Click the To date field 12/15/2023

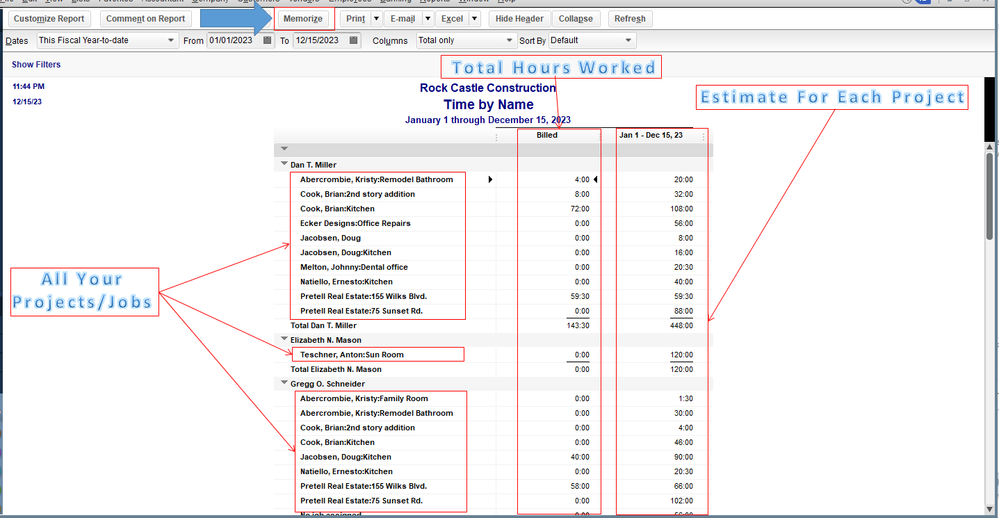[320, 40]
